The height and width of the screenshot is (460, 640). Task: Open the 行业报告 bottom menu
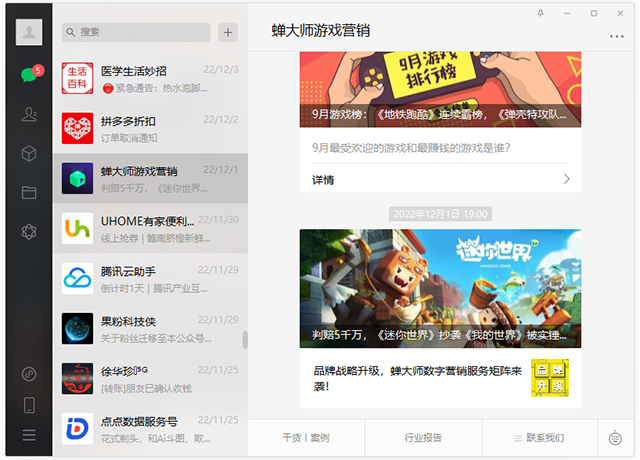[x=423, y=438]
